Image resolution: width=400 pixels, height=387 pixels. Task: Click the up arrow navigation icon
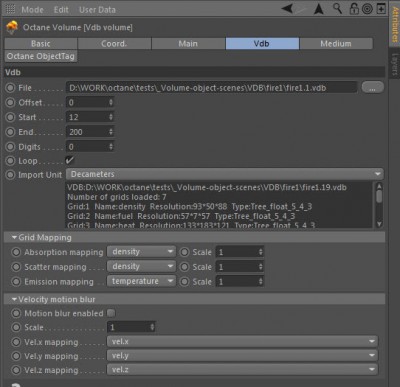319,9
